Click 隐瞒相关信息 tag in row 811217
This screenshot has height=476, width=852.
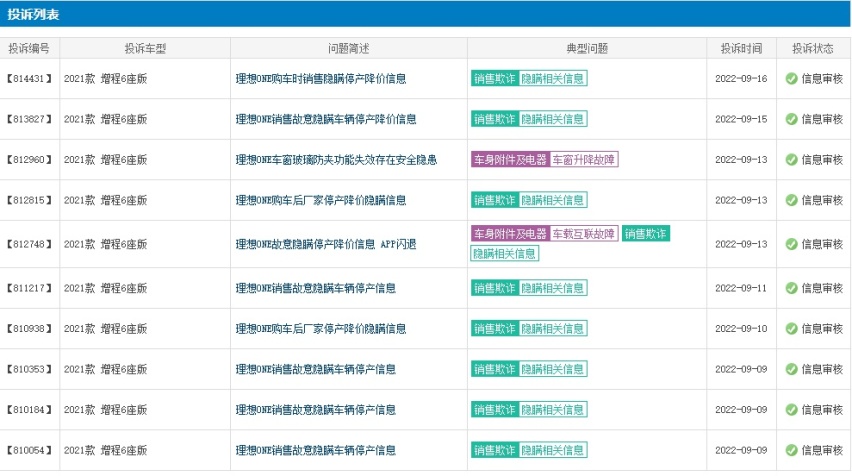coord(553,288)
